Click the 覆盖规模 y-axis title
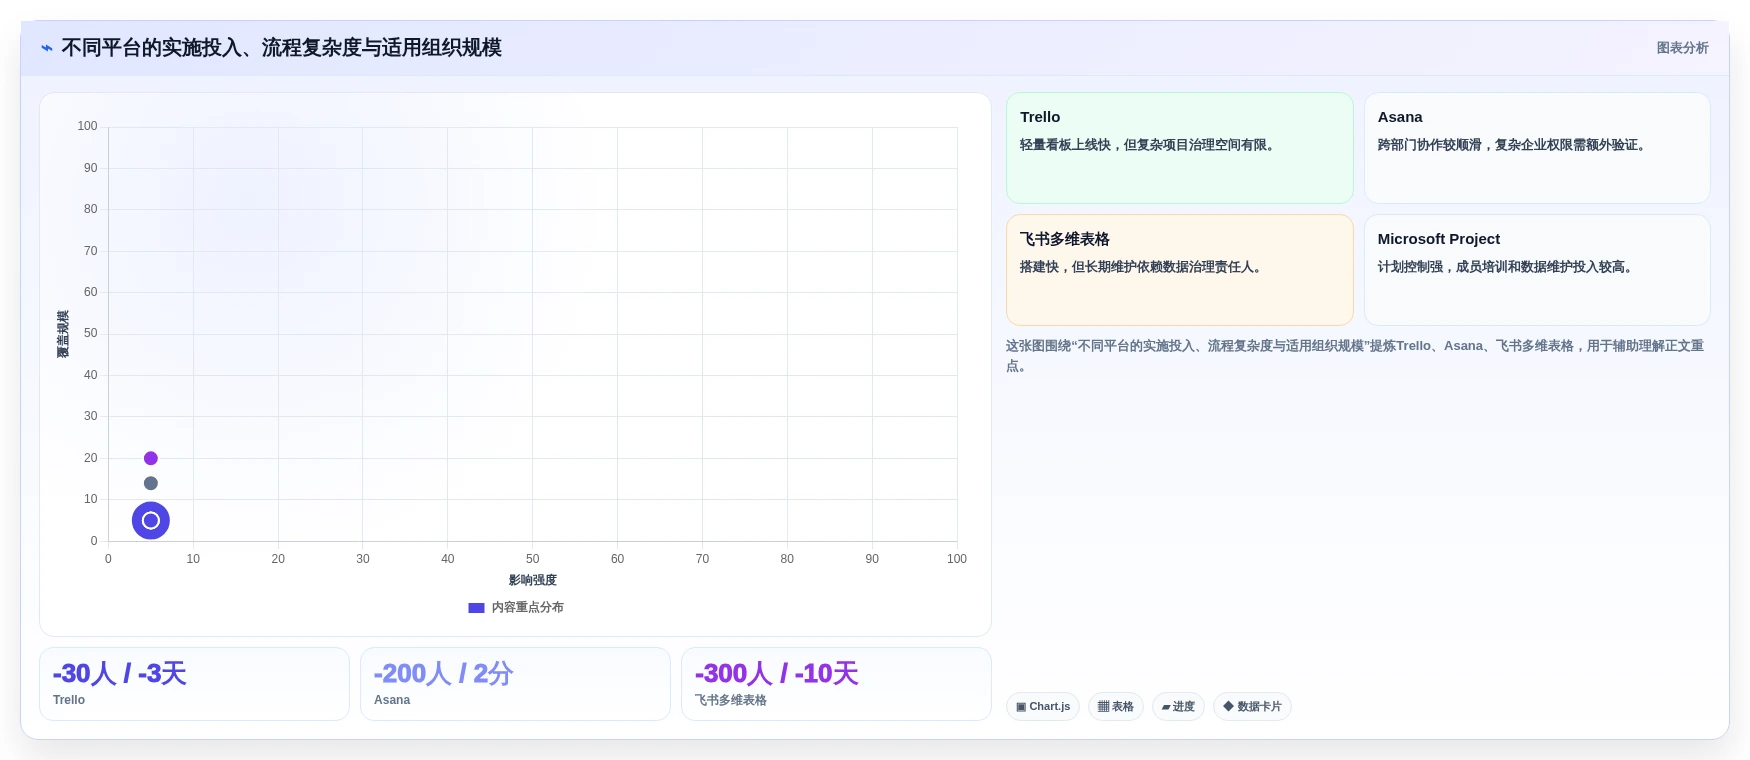 click(63, 334)
